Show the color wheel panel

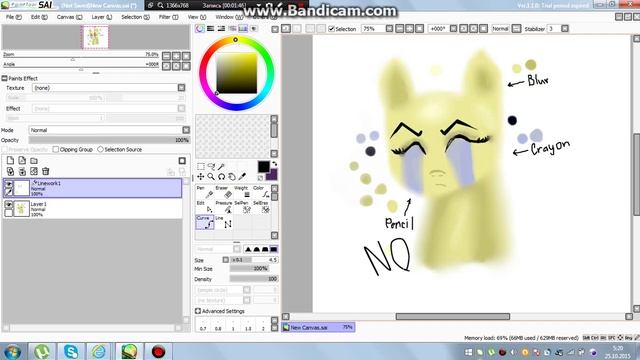click(200, 29)
